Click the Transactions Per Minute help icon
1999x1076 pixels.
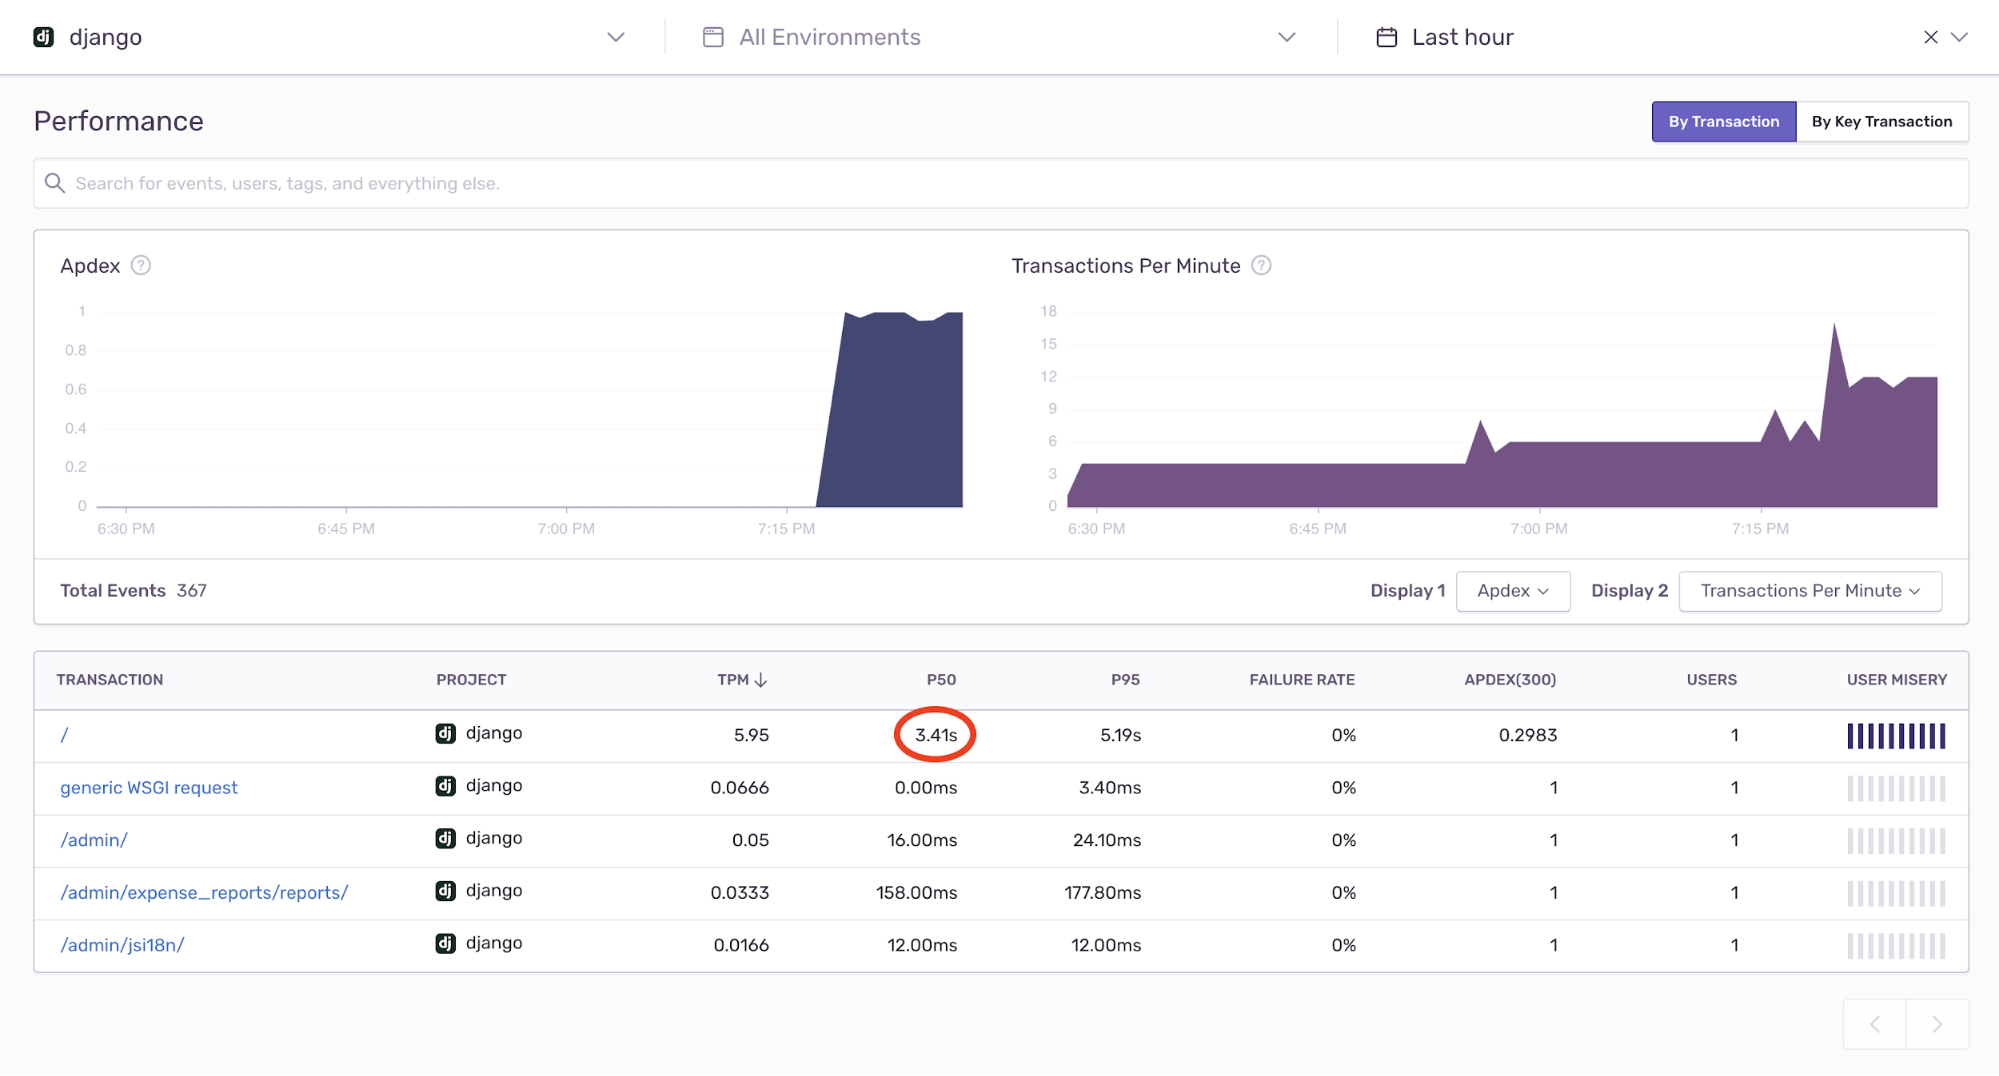(1262, 265)
